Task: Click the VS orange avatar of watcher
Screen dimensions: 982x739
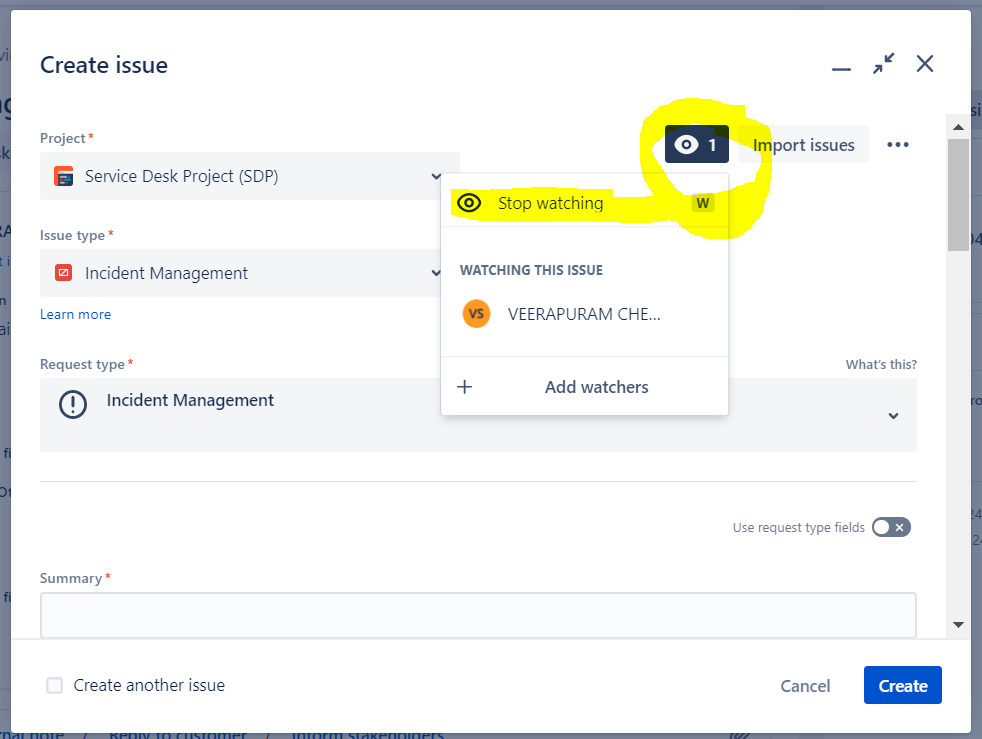Action: click(476, 314)
